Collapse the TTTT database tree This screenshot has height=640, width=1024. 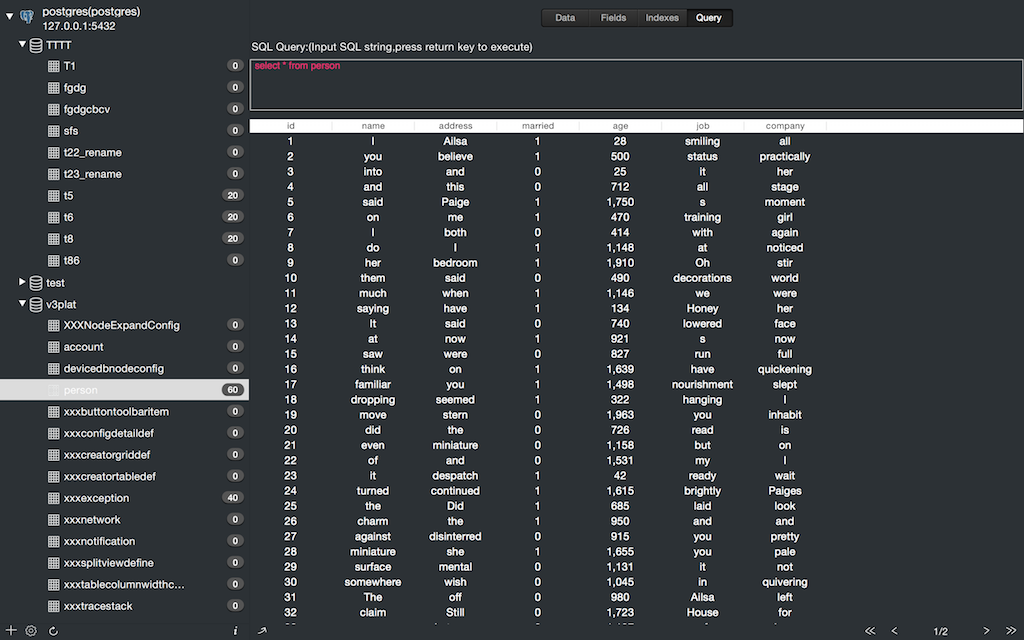tap(22, 45)
